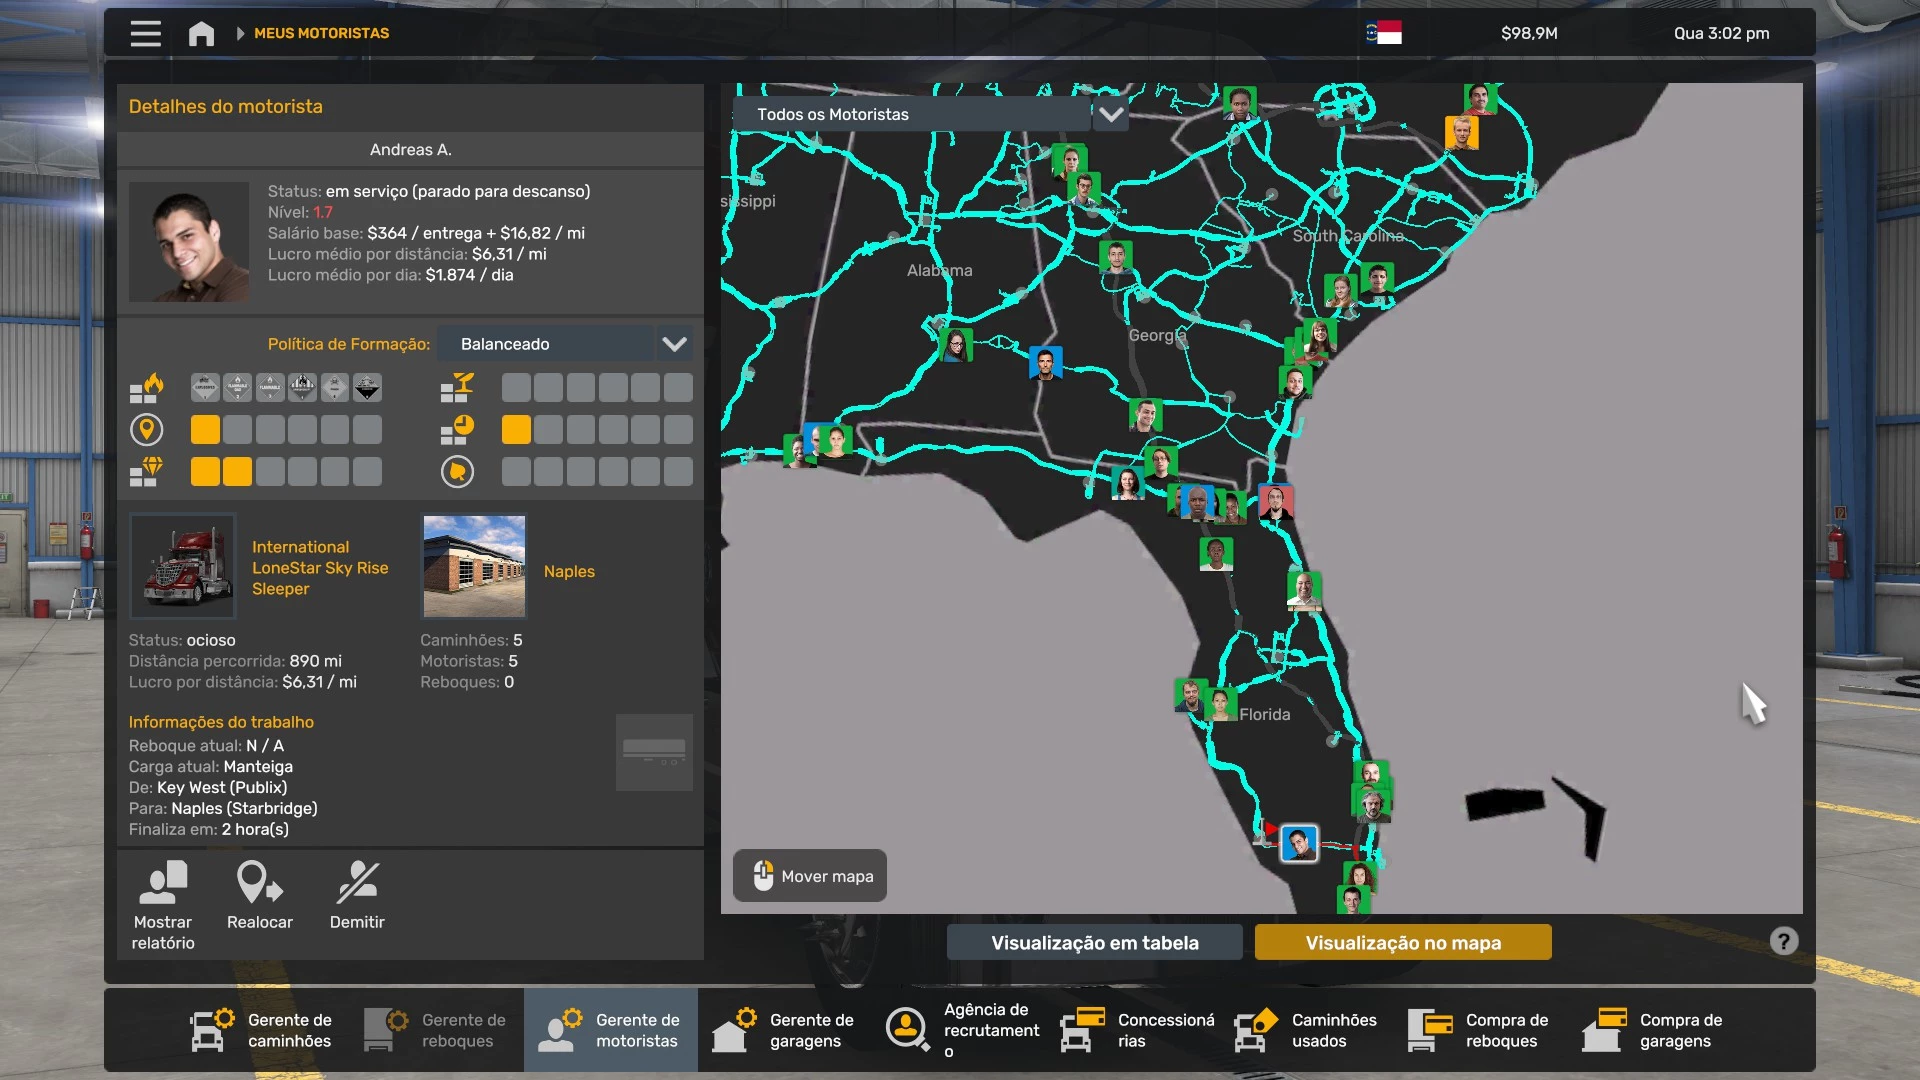Viewport: 1920px width, 1080px height.
Task: Open the hamburger main menu
Action: [x=145, y=33]
